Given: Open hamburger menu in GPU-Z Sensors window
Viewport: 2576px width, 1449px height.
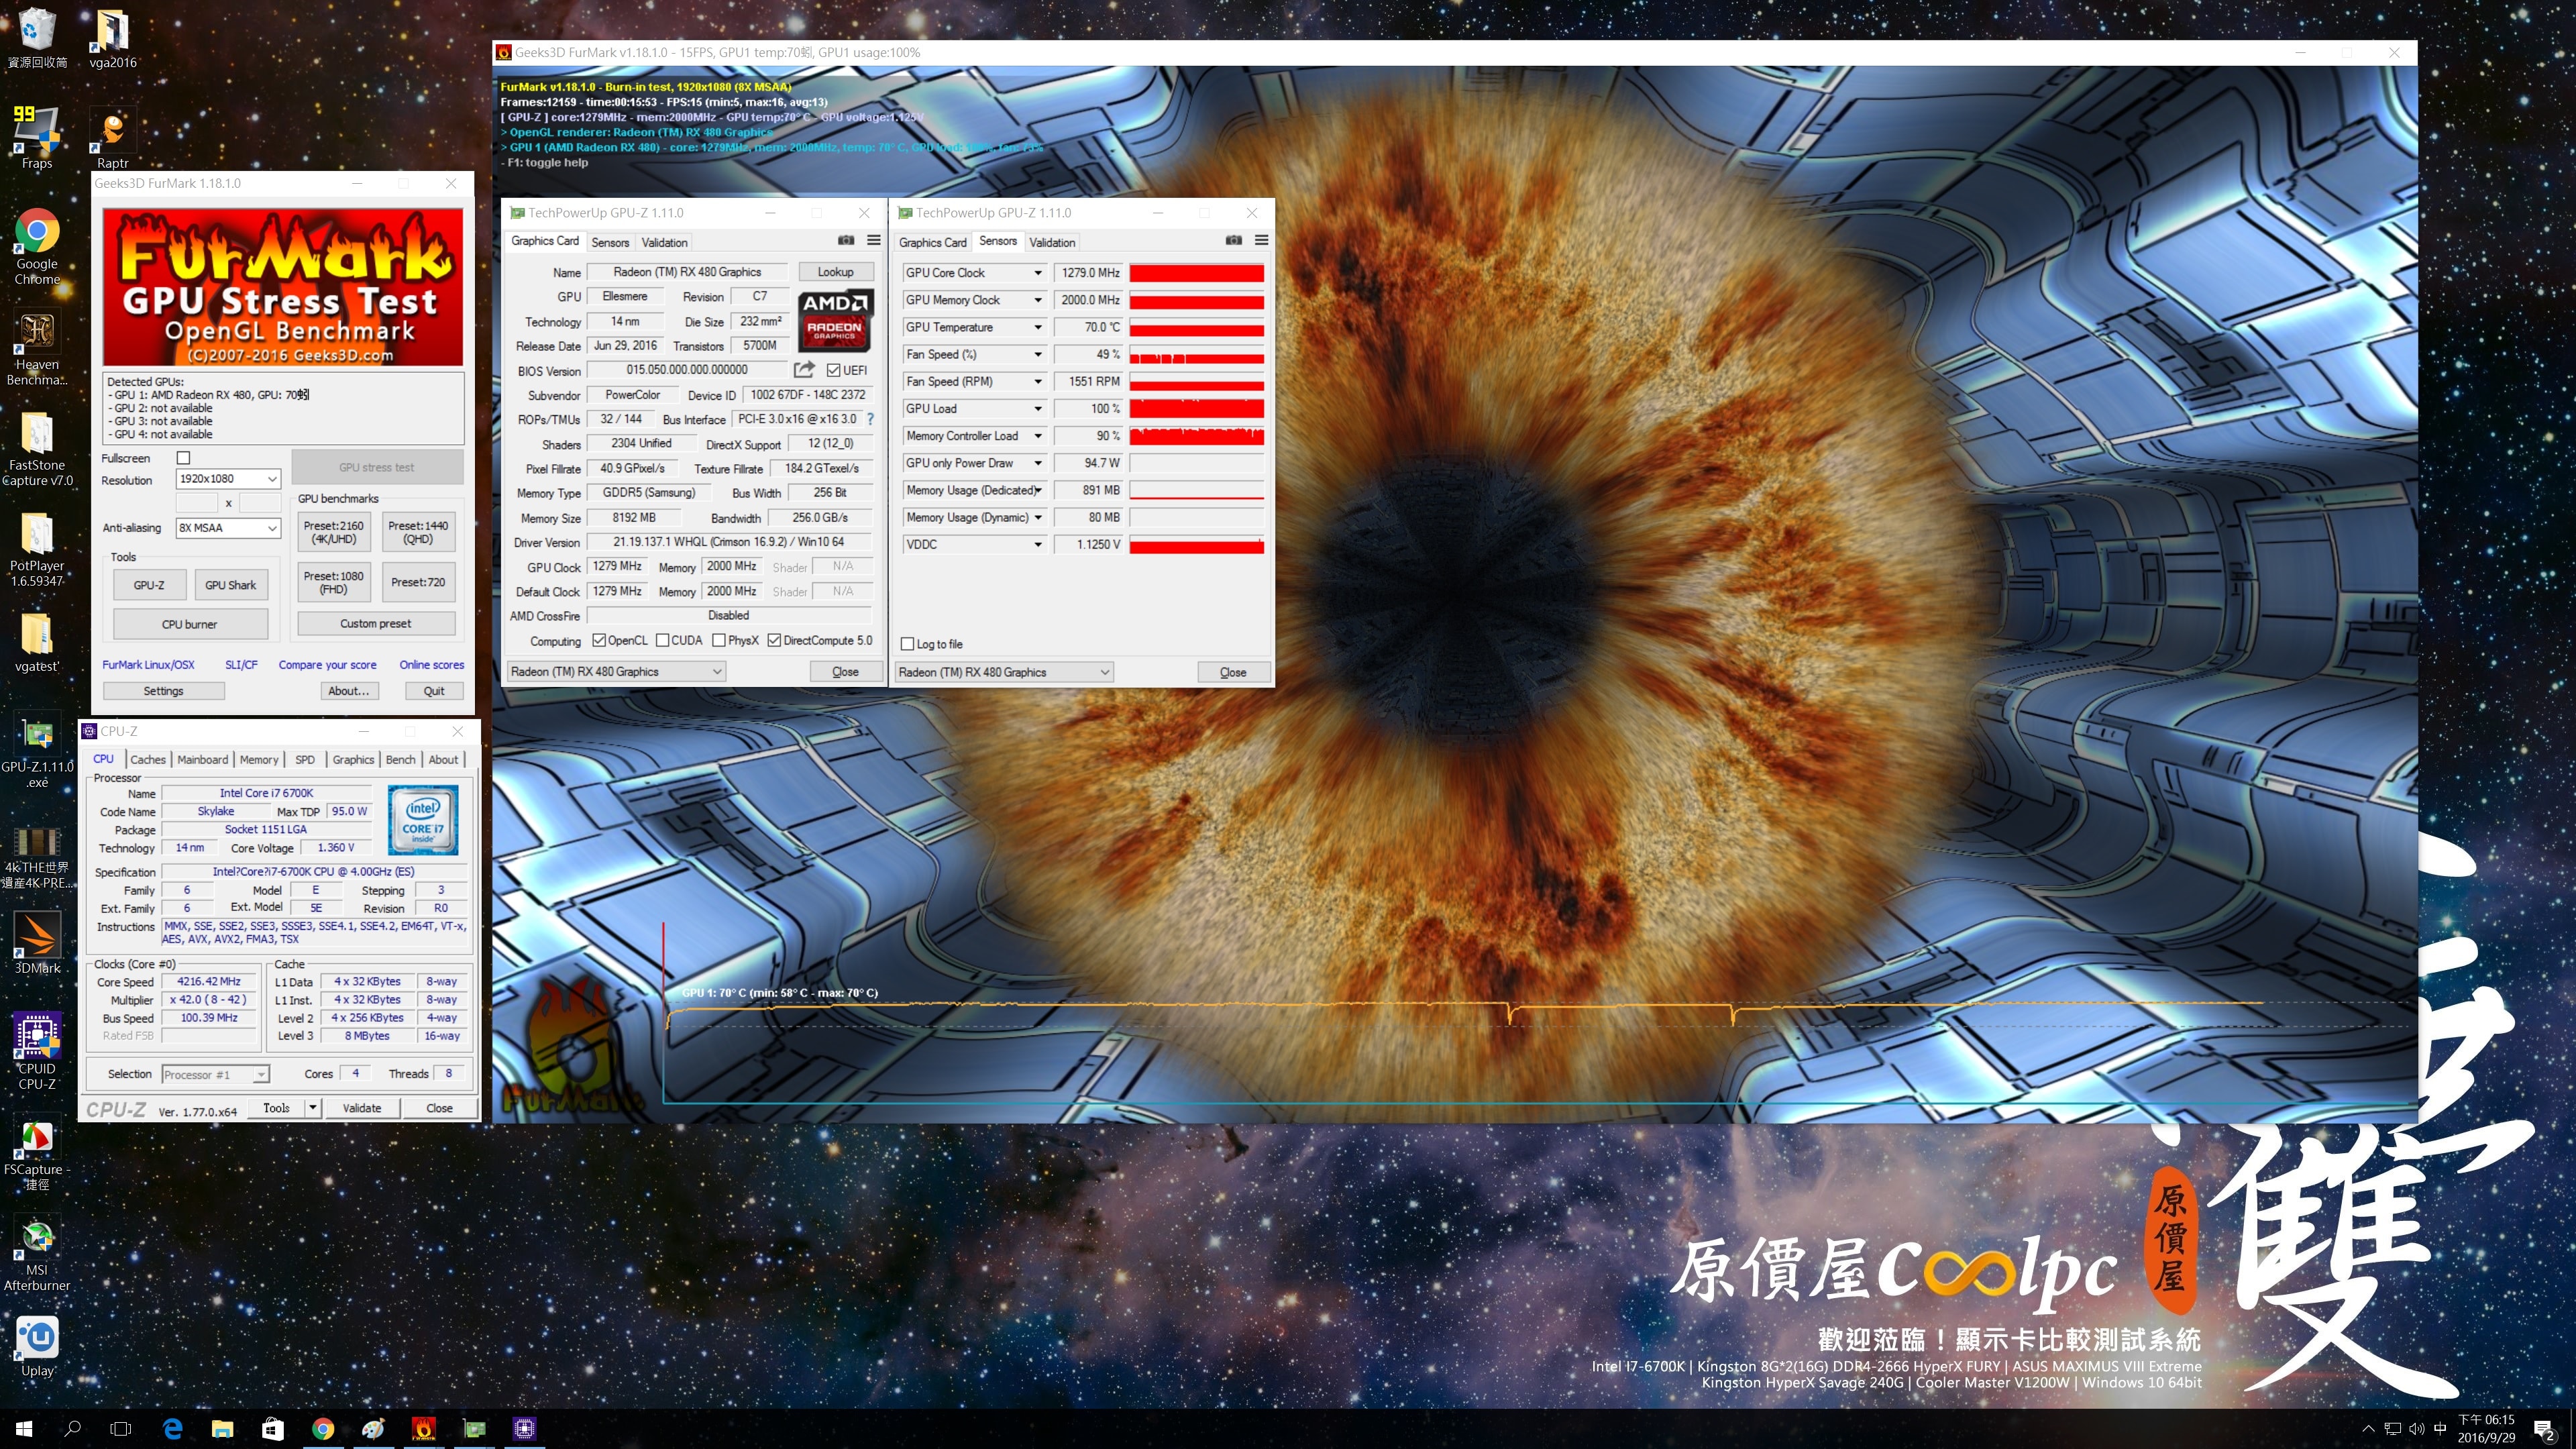Looking at the screenshot, I should (1262, 240).
